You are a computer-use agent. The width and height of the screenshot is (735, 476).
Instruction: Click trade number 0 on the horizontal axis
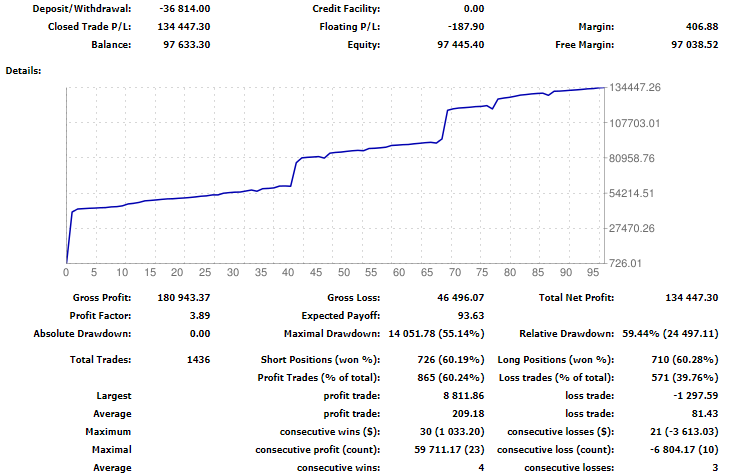pos(66,272)
